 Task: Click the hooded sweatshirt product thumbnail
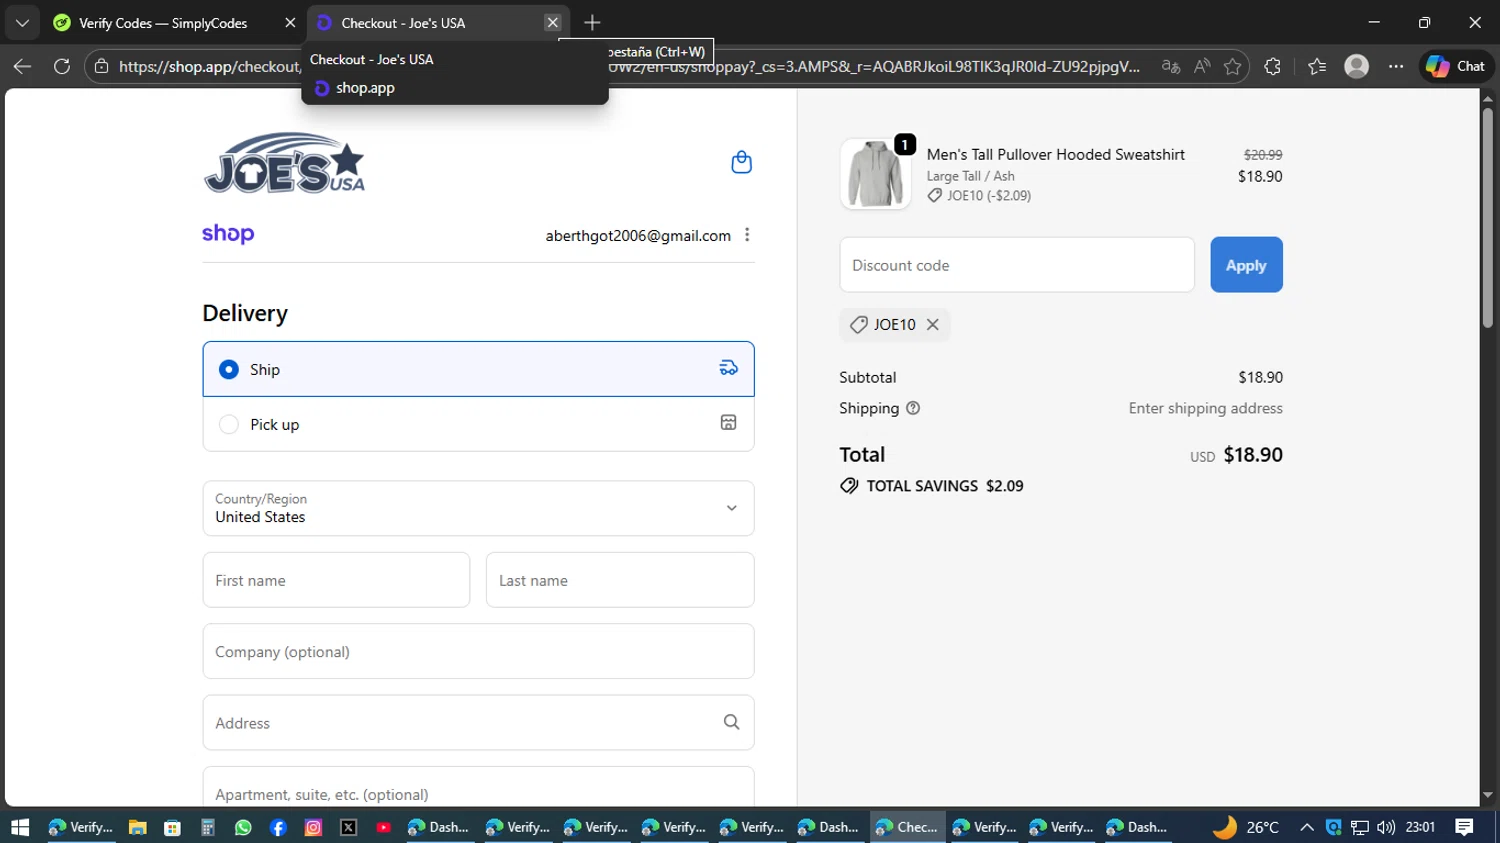coord(875,173)
